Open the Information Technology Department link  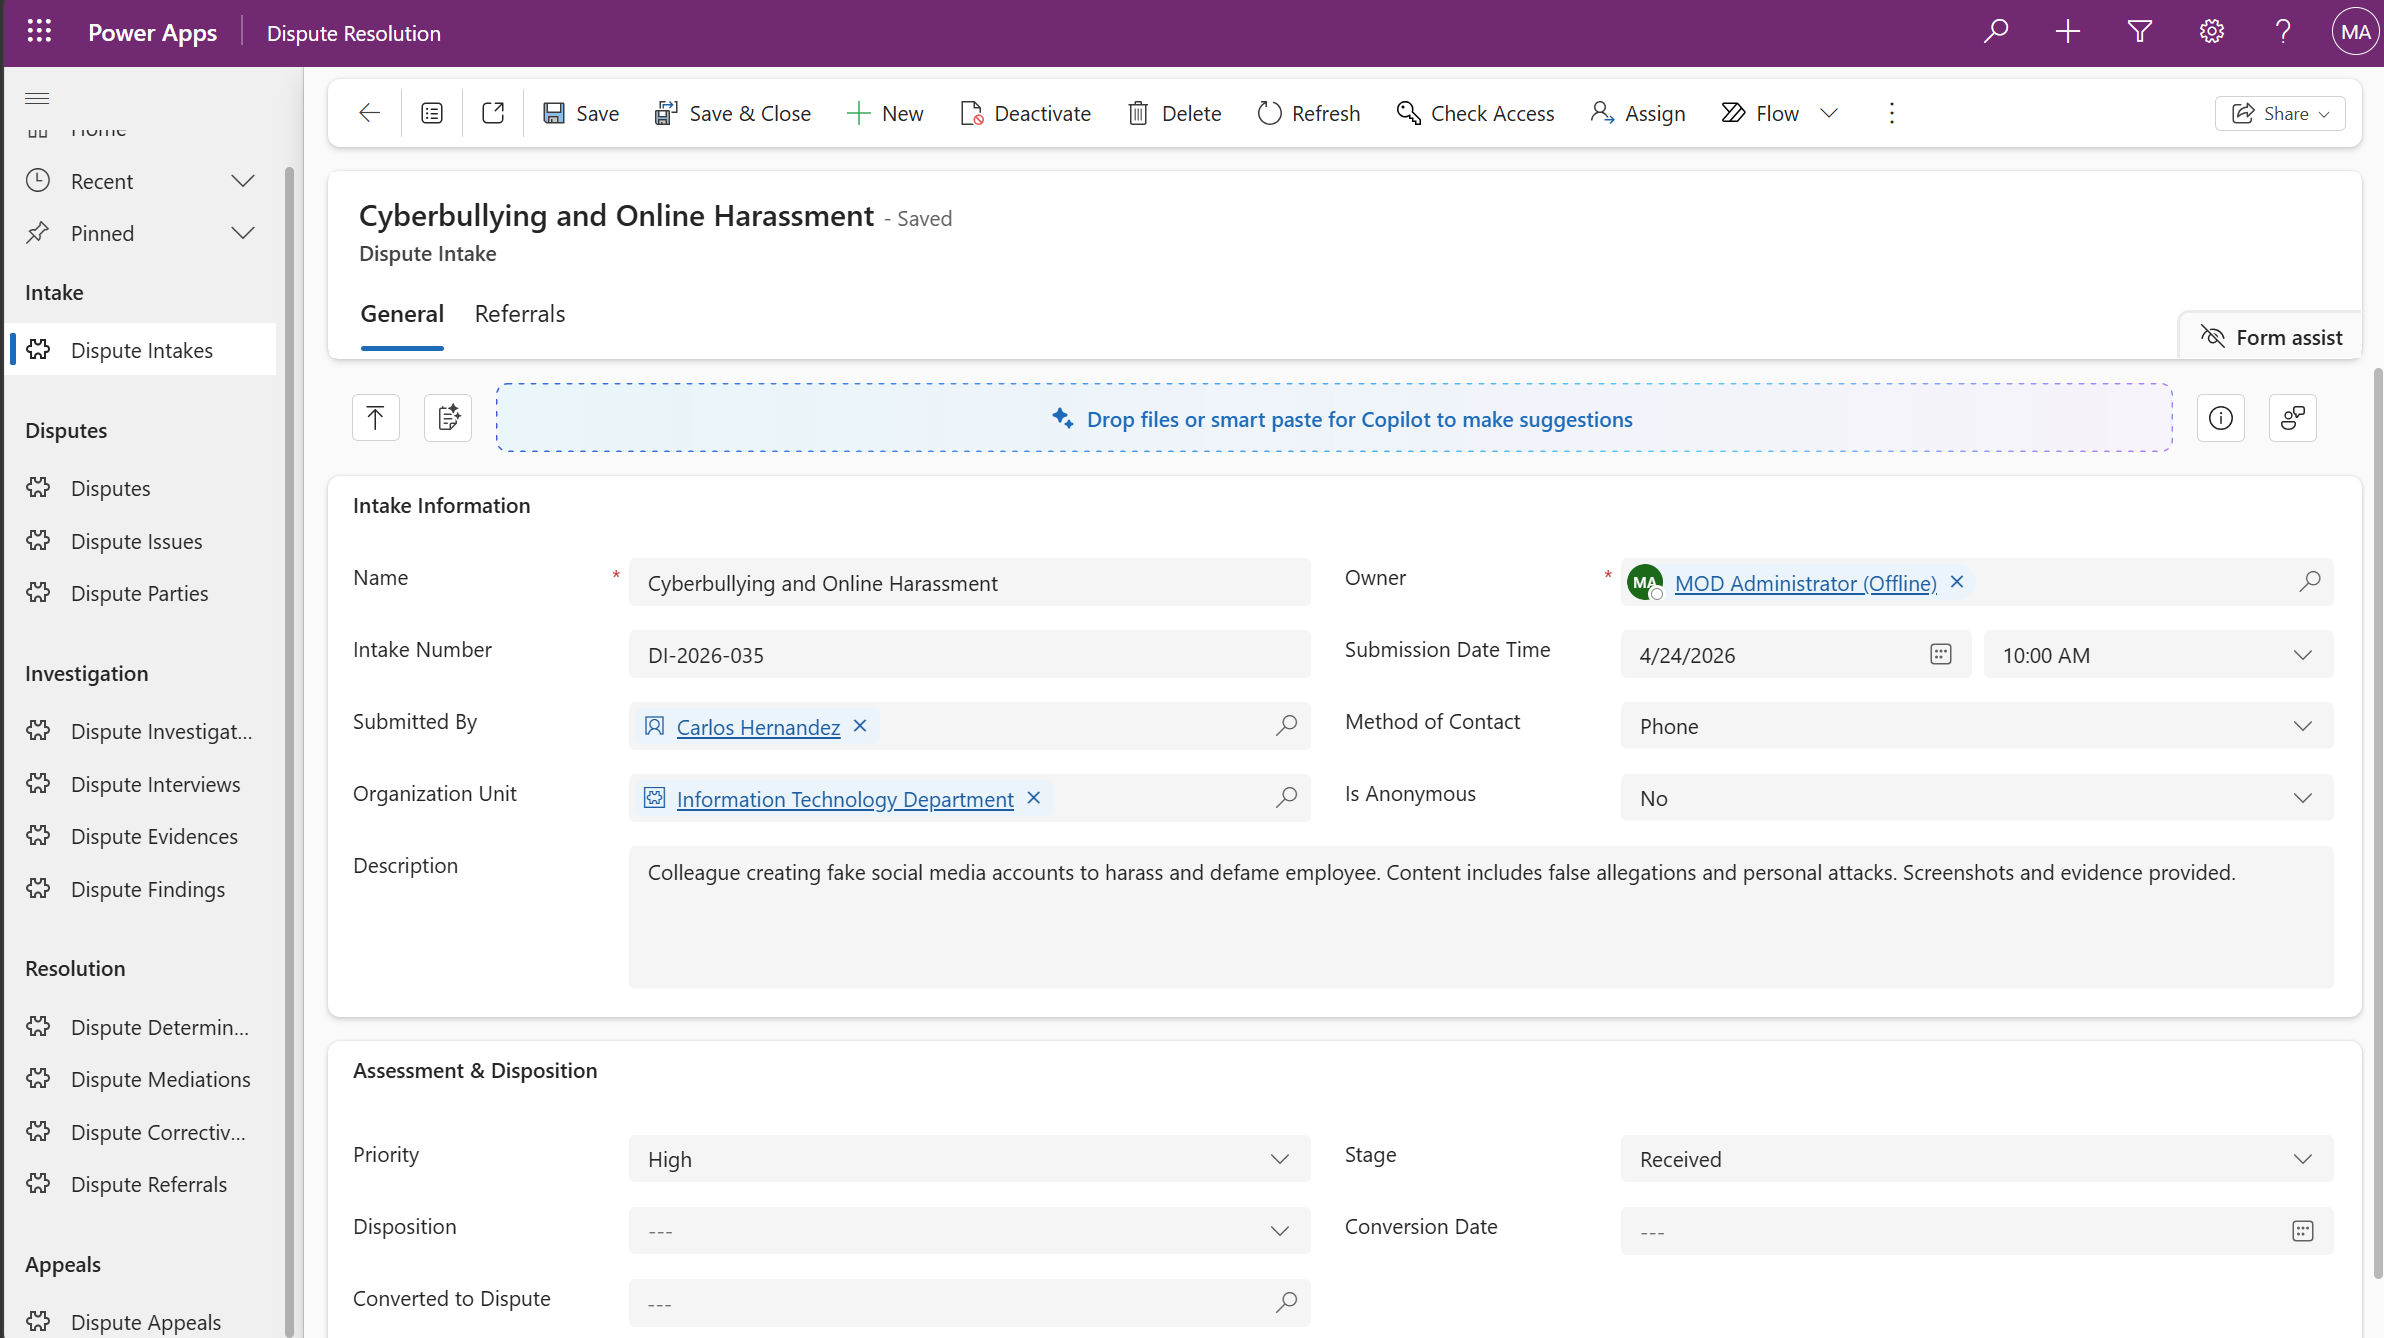click(845, 799)
